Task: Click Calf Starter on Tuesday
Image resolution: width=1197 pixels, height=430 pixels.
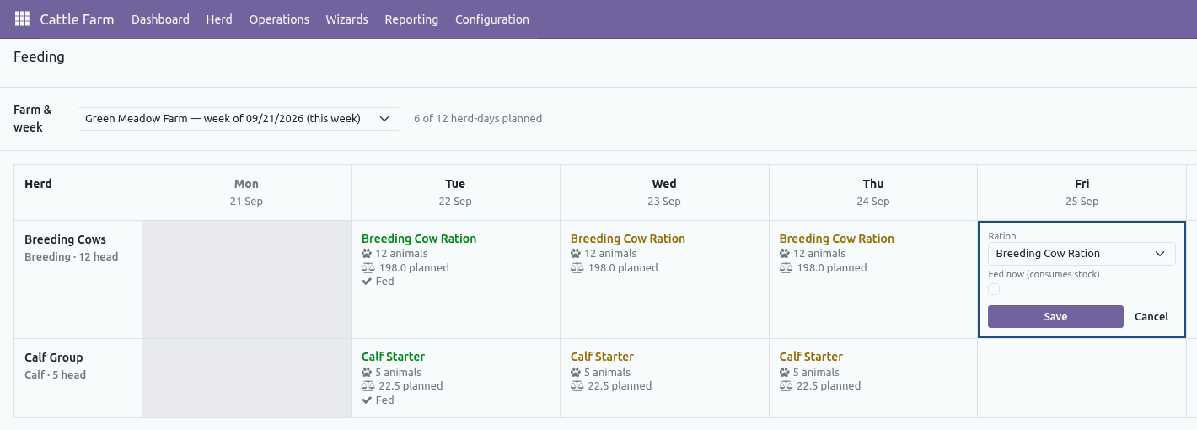Action: pos(393,357)
